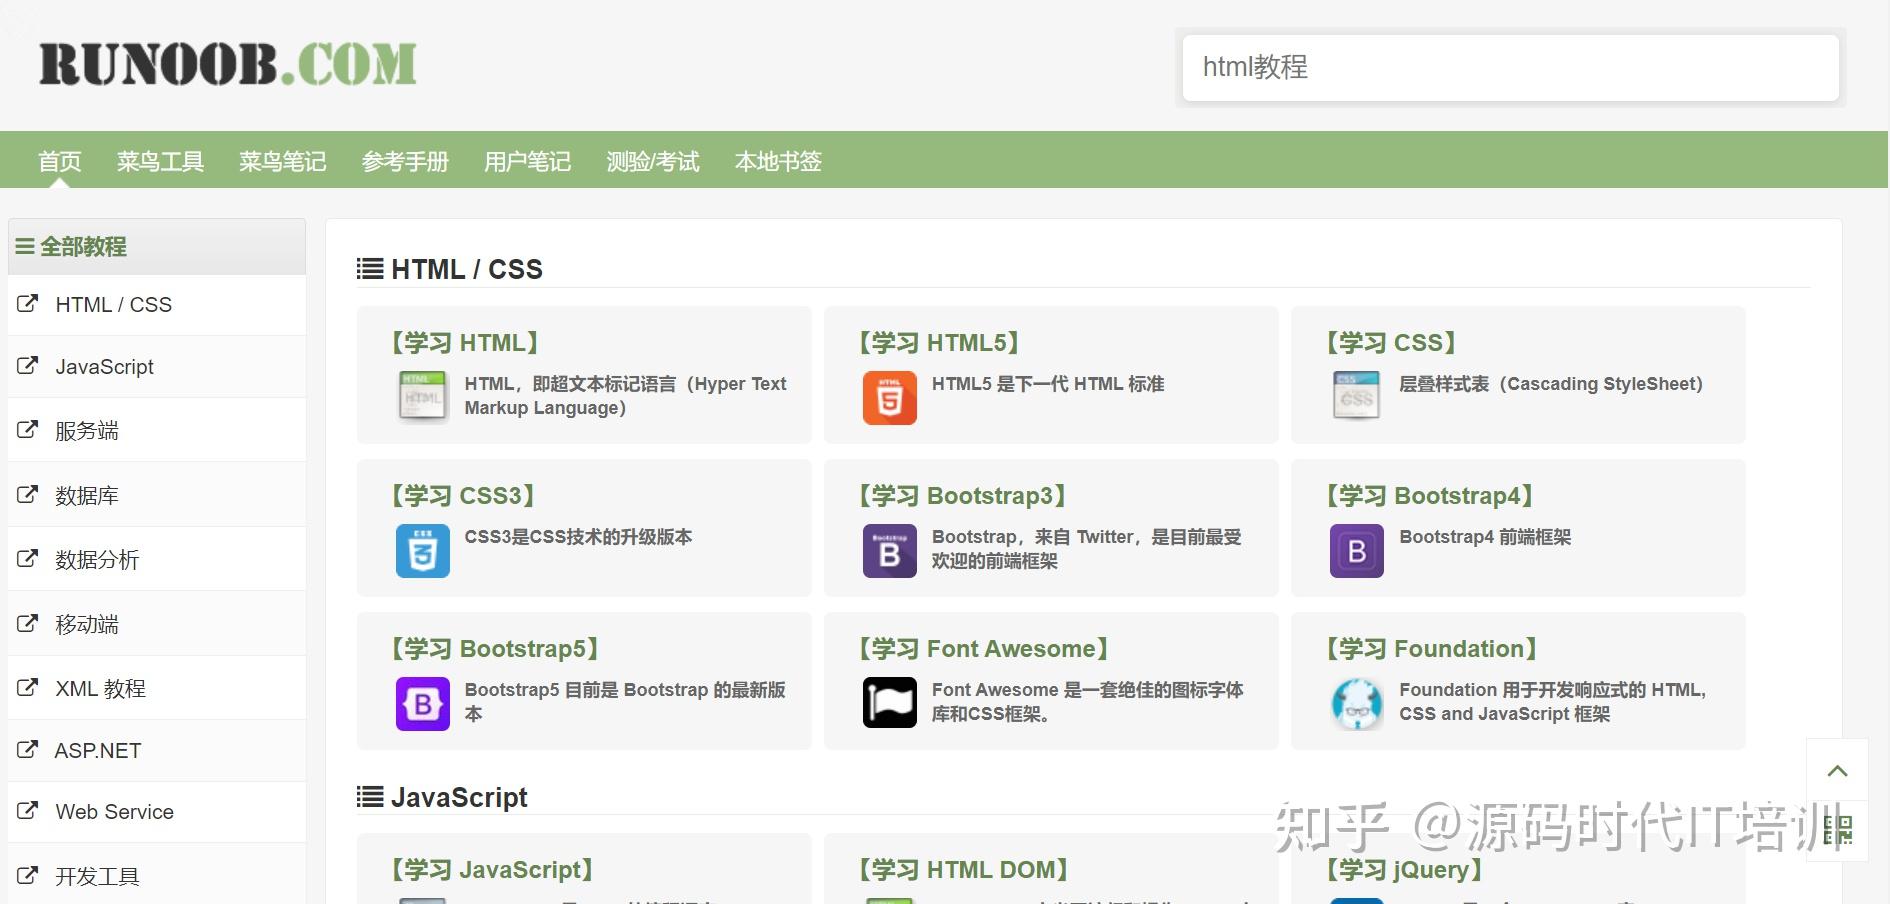This screenshot has height=904, width=1890.
Task: Click the external-link icon beside 移动端
Action: point(28,623)
